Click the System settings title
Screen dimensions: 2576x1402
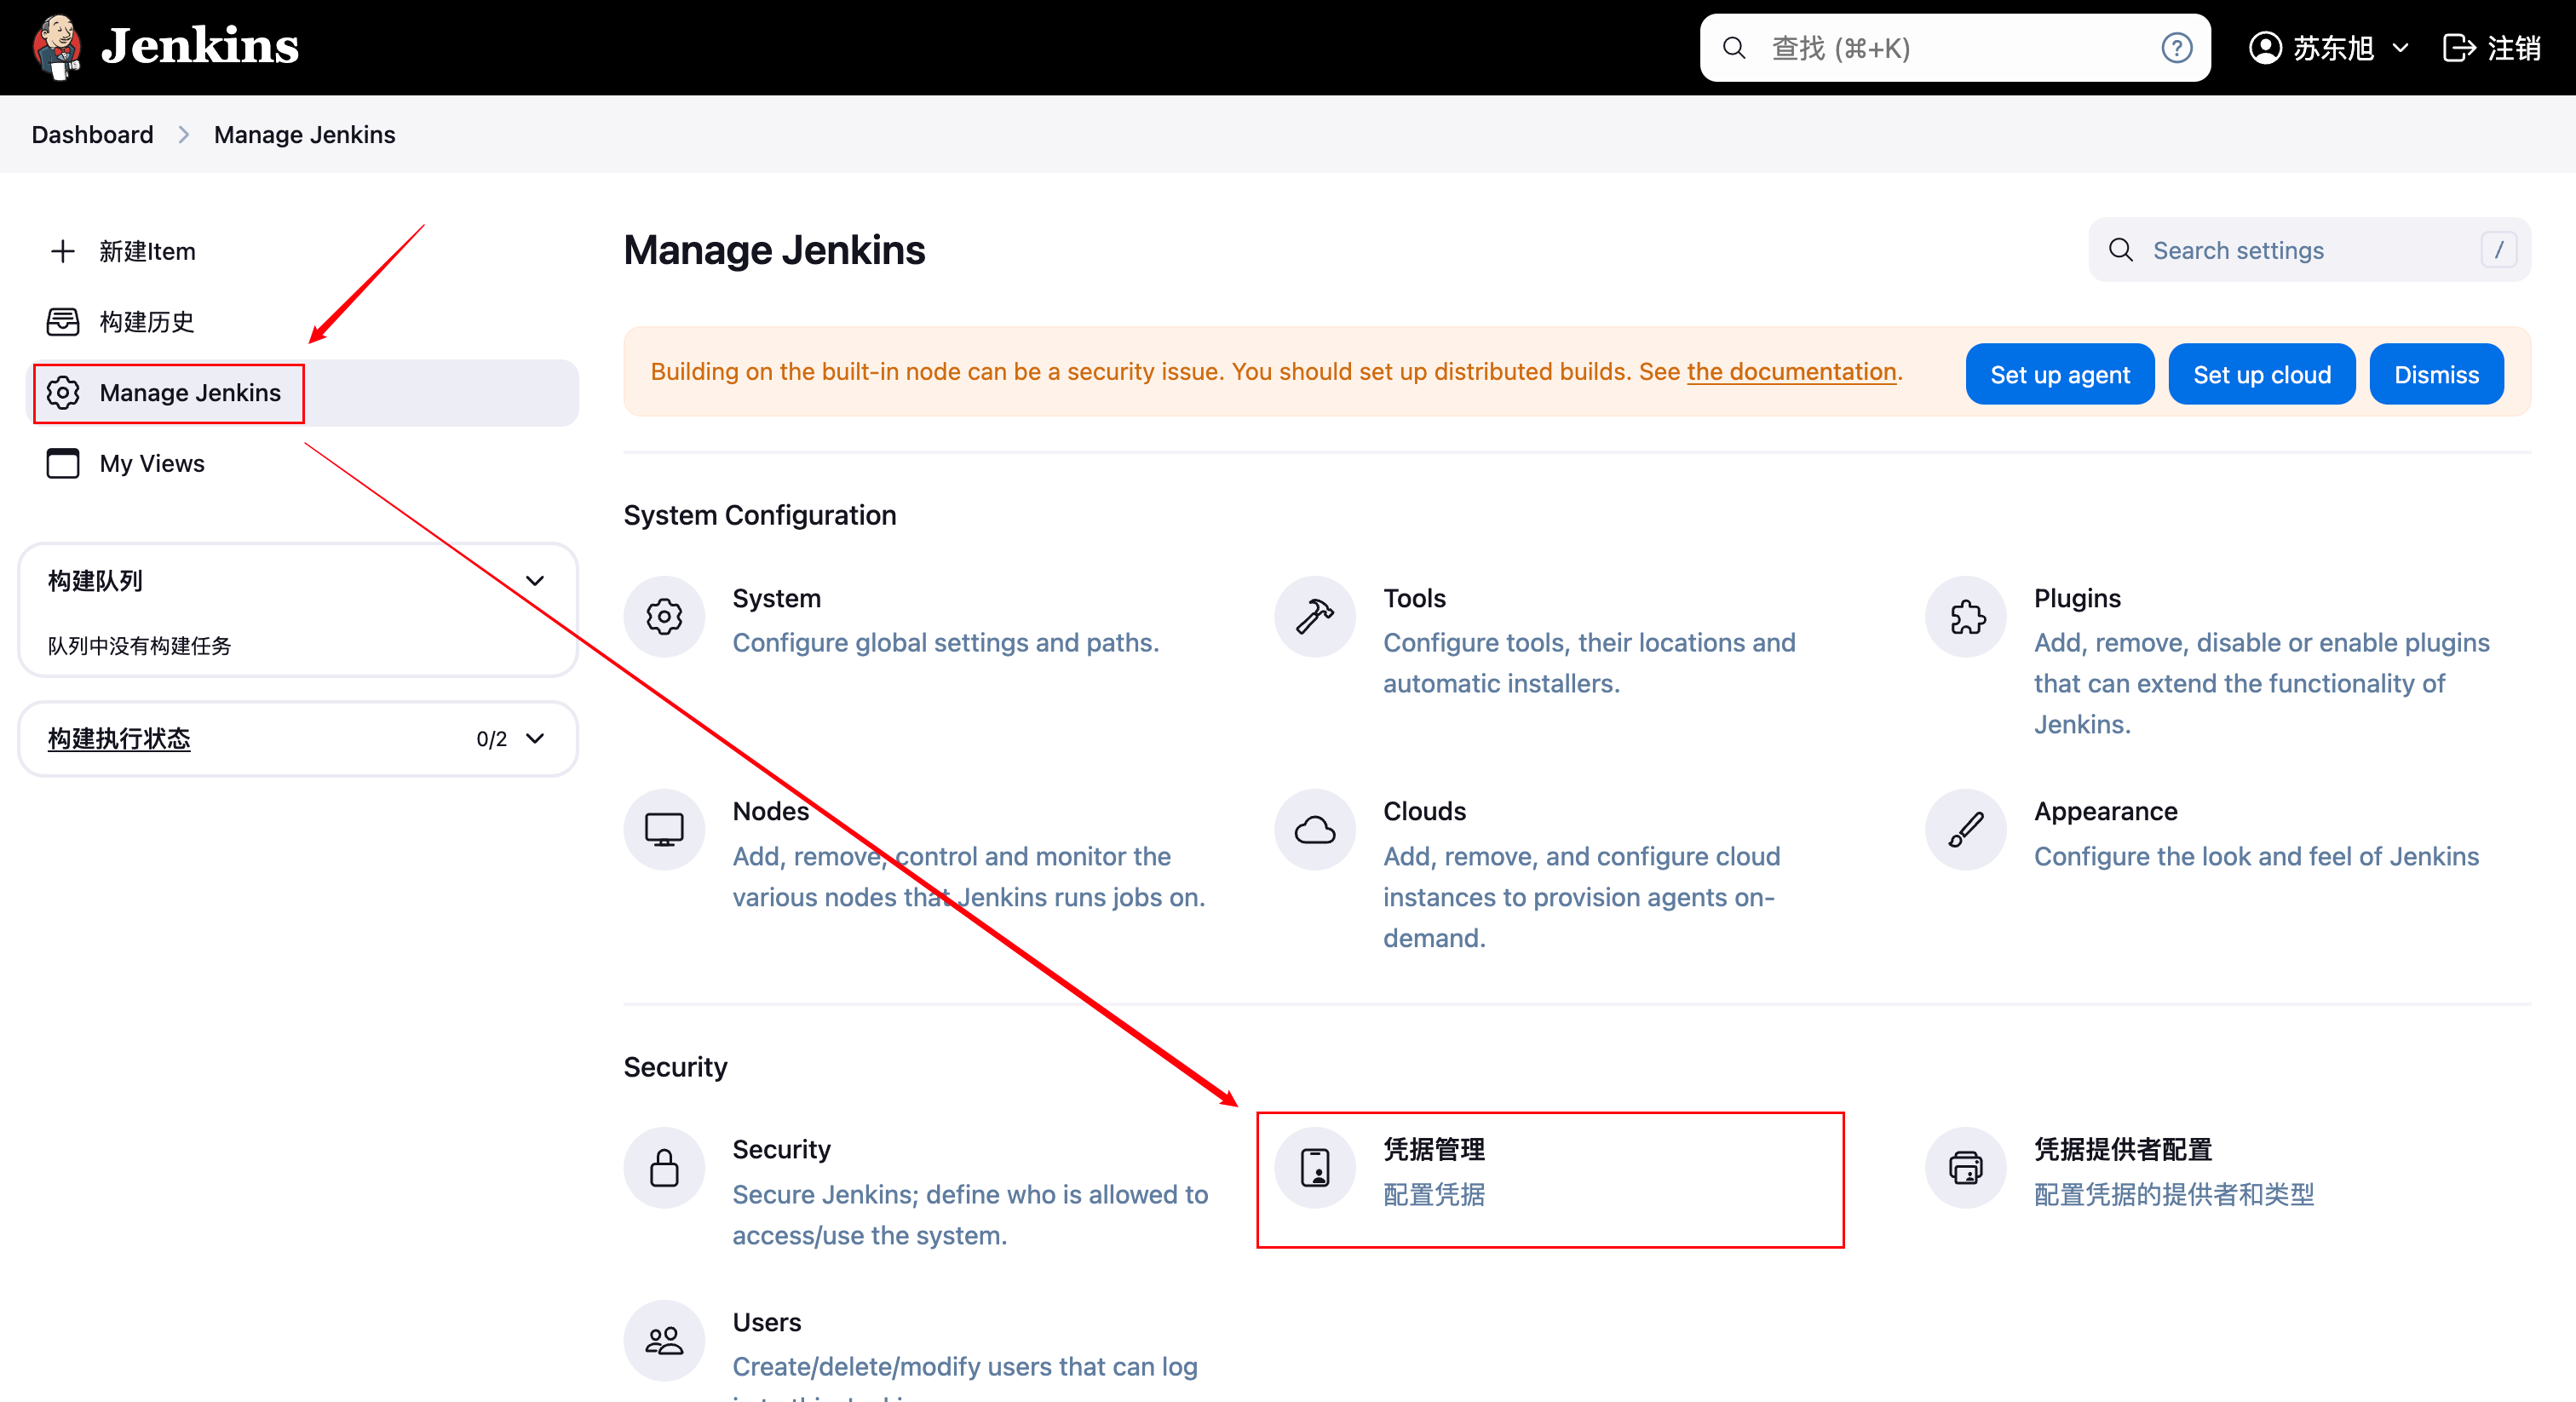pos(776,598)
